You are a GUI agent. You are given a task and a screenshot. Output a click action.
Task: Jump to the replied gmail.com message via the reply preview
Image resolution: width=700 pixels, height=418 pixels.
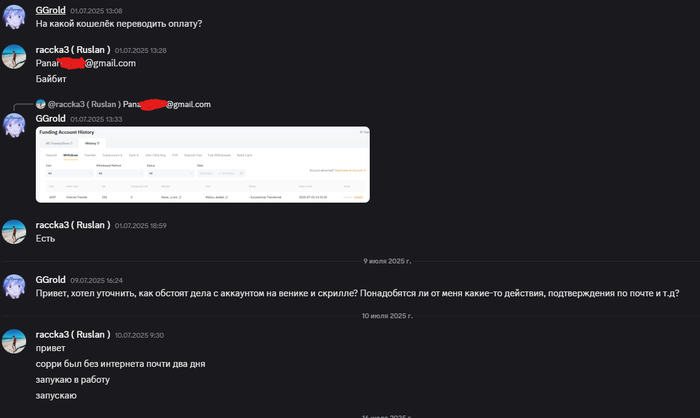(x=167, y=104)
